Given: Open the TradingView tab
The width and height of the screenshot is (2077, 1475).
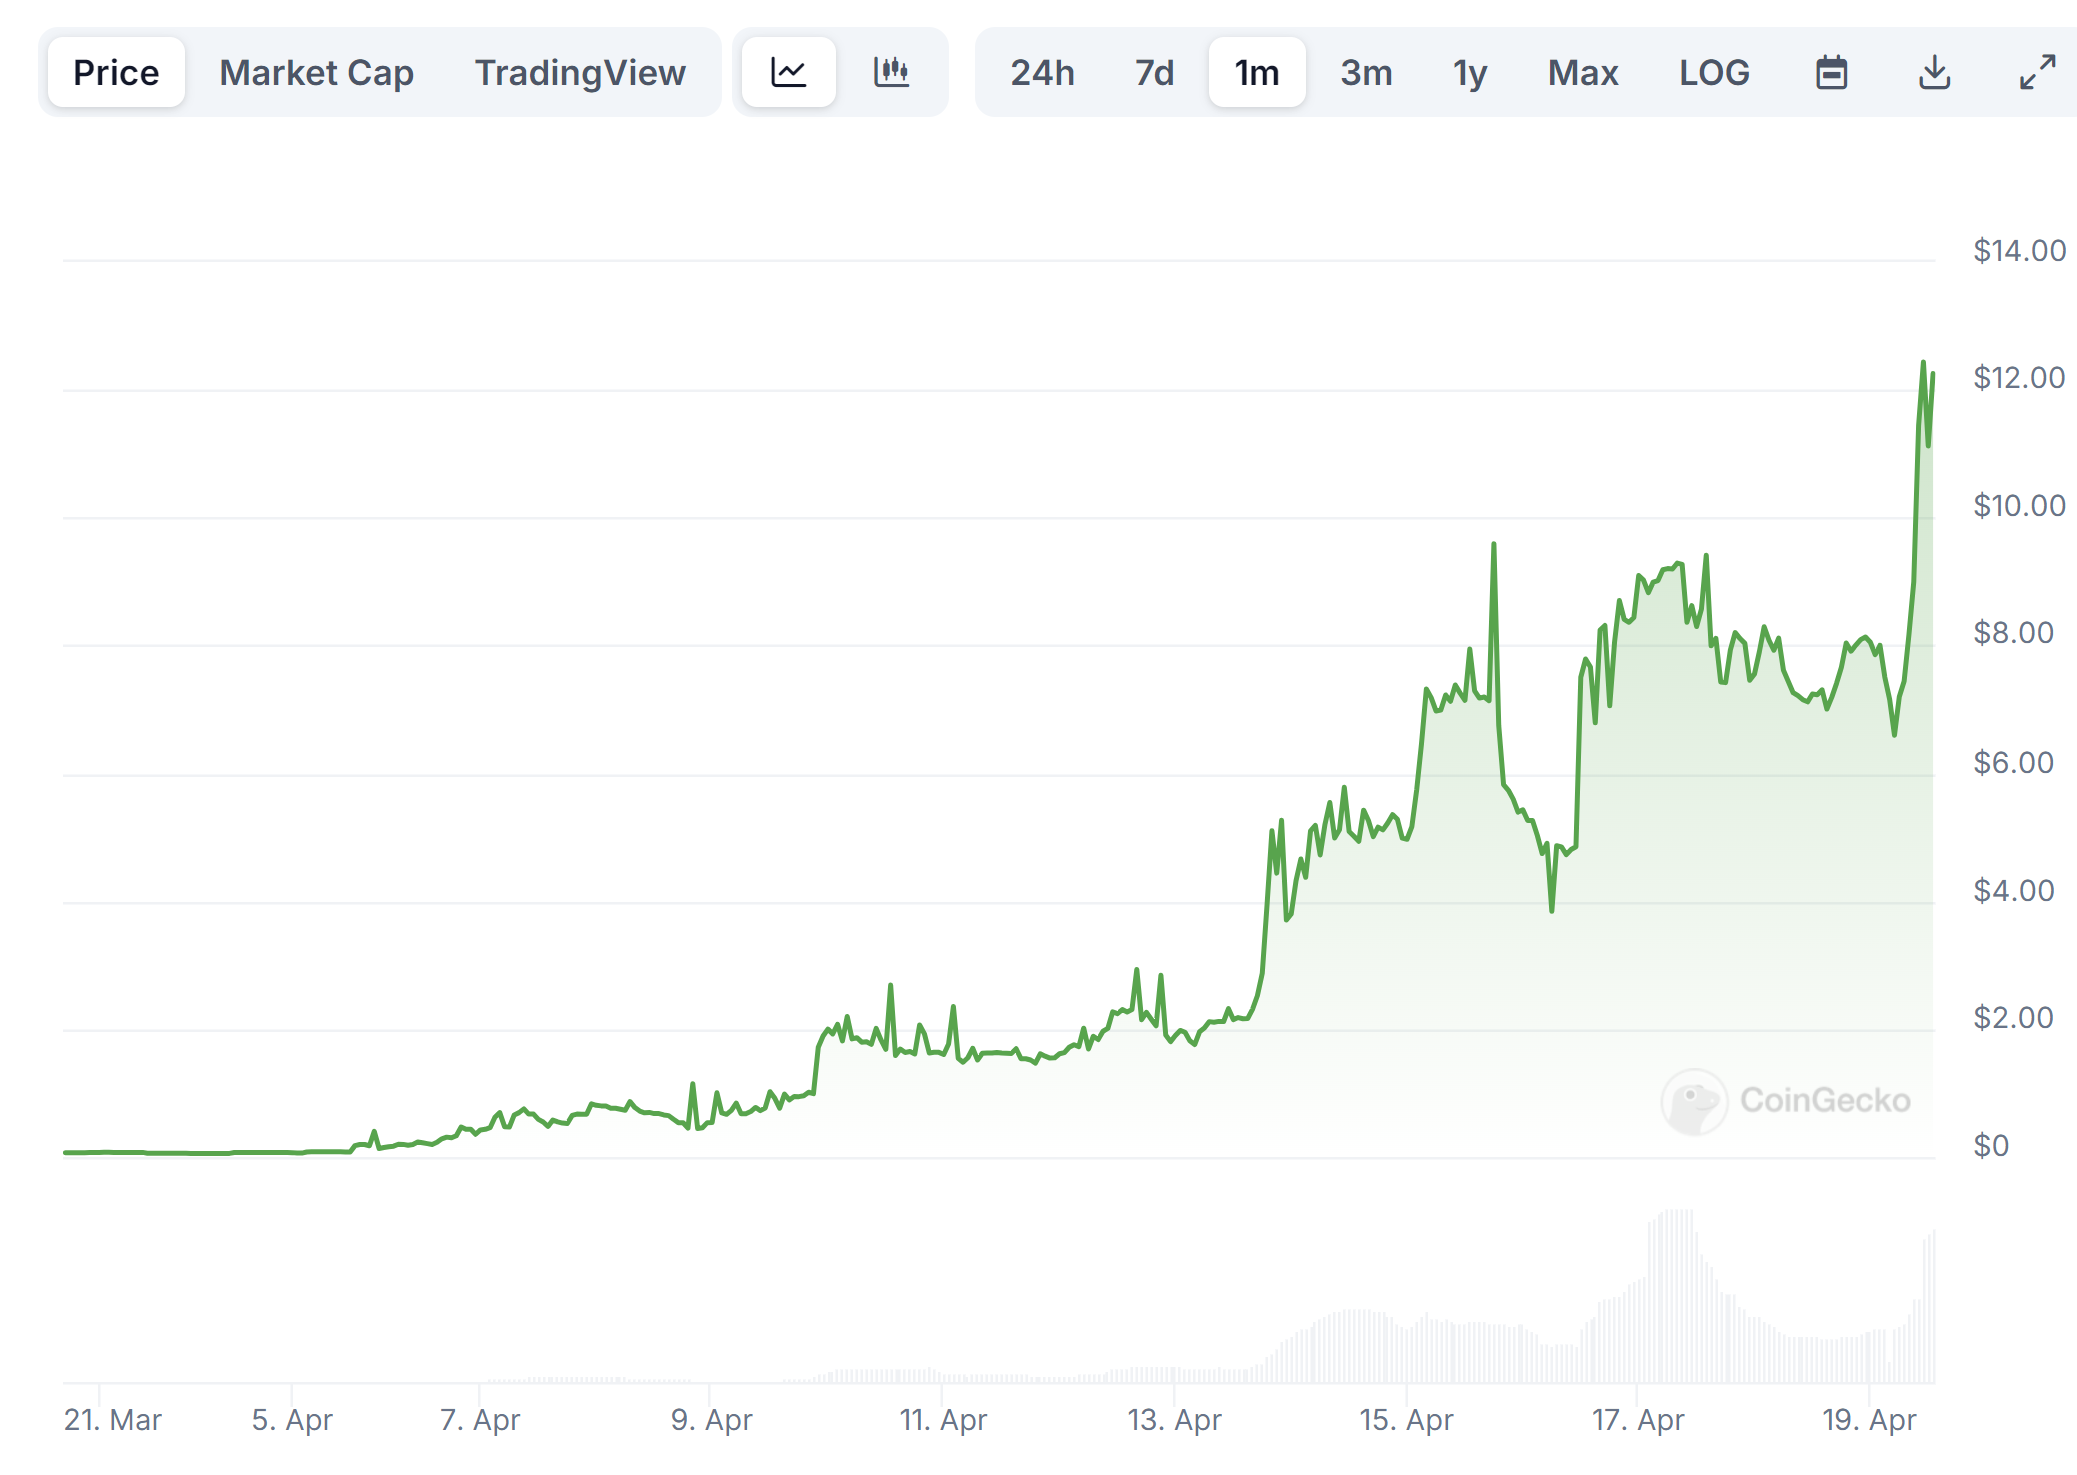Looking at the screenshot, I should pos(580,71).
